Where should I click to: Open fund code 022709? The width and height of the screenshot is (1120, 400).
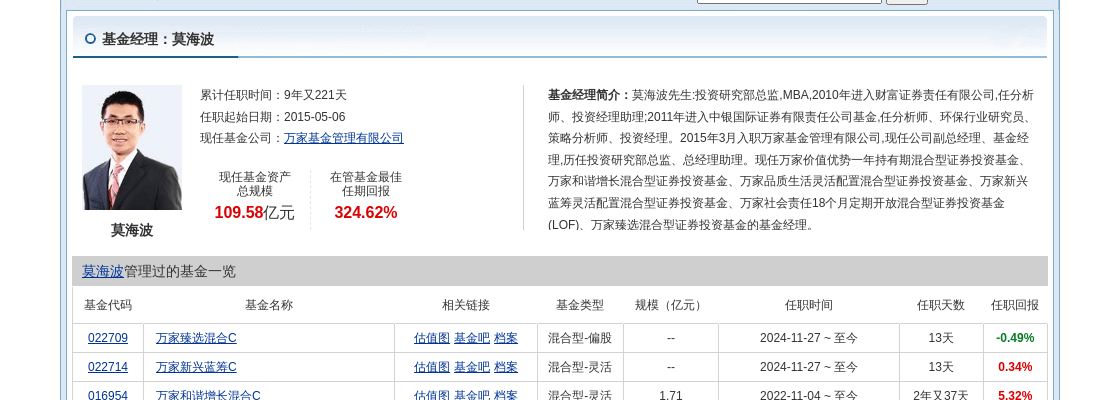coord(108,338)
